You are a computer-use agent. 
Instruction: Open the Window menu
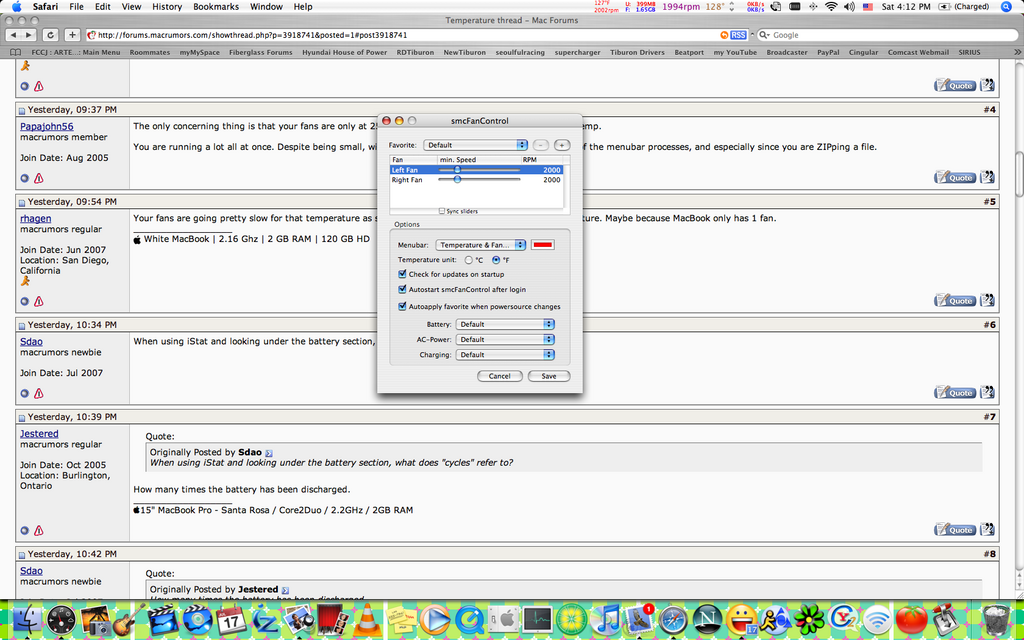point(268,7)
